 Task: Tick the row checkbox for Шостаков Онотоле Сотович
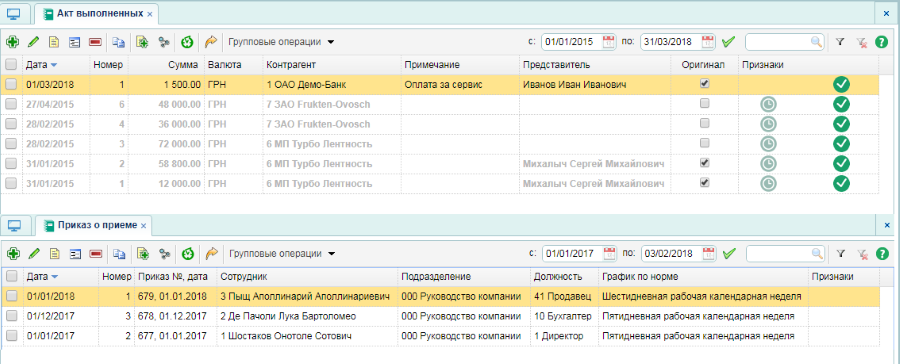point(11,335)
